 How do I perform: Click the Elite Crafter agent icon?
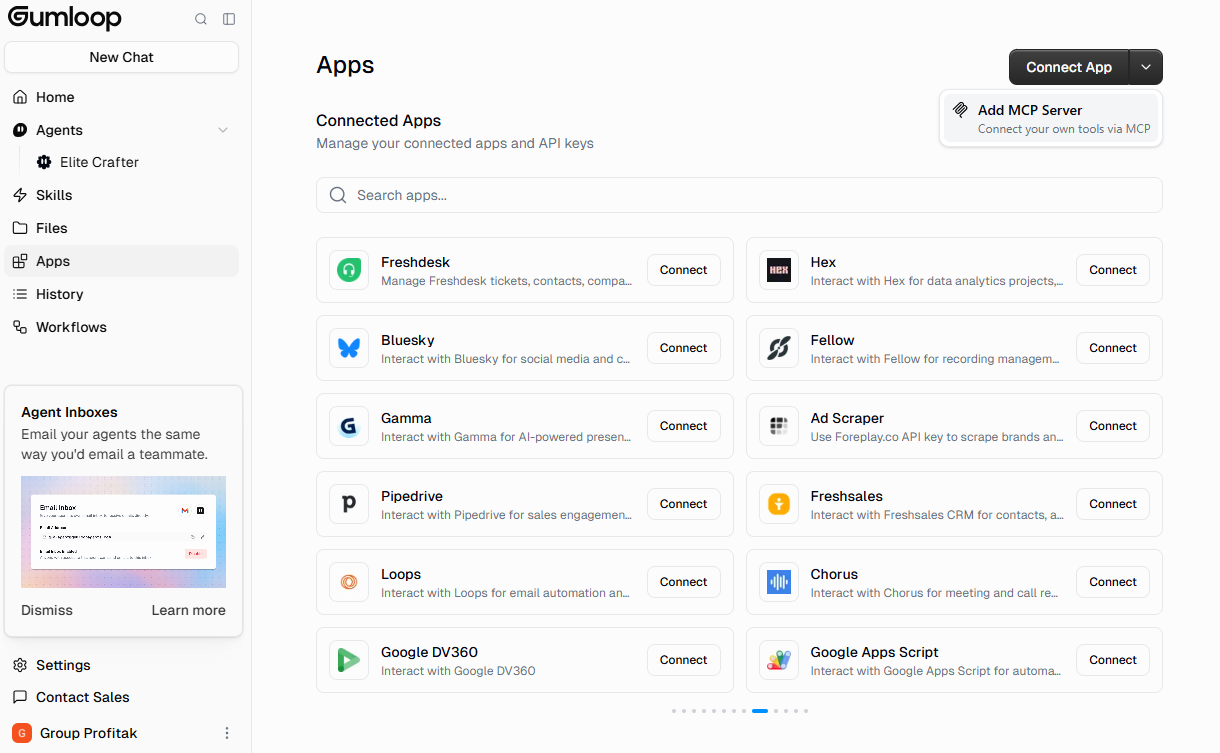click(x=44, y=162)
